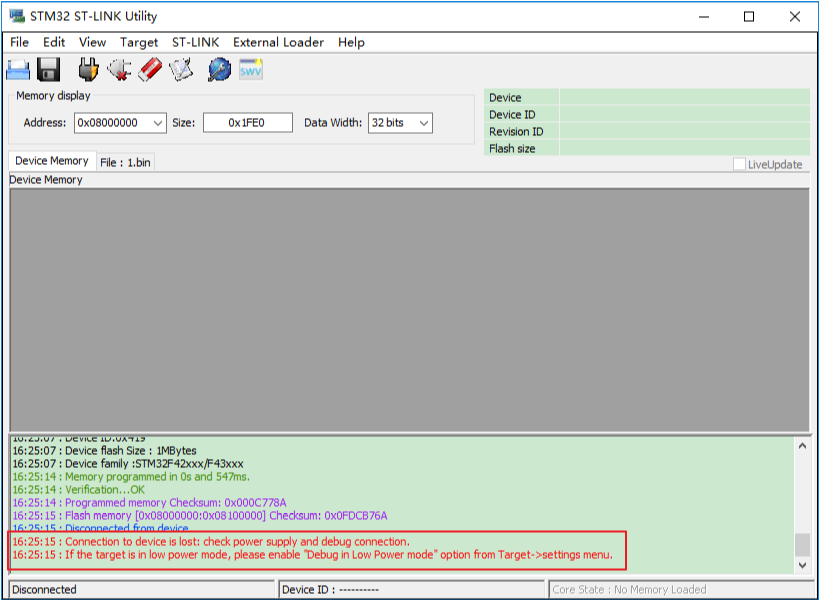Click the 'Programmed memory Checksum: 0x000C778A' line
Viewport: 819px width, 600px height.
pyautogui.click(x=149, y=503)
